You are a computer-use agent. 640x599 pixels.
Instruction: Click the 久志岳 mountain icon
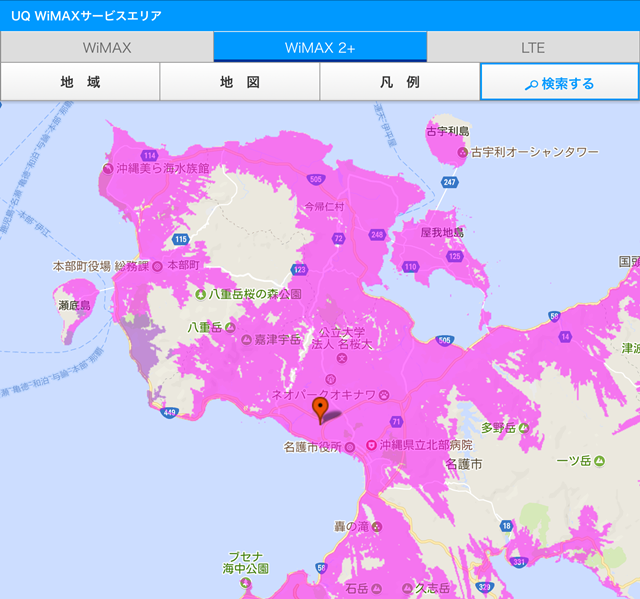click(407, 588)
